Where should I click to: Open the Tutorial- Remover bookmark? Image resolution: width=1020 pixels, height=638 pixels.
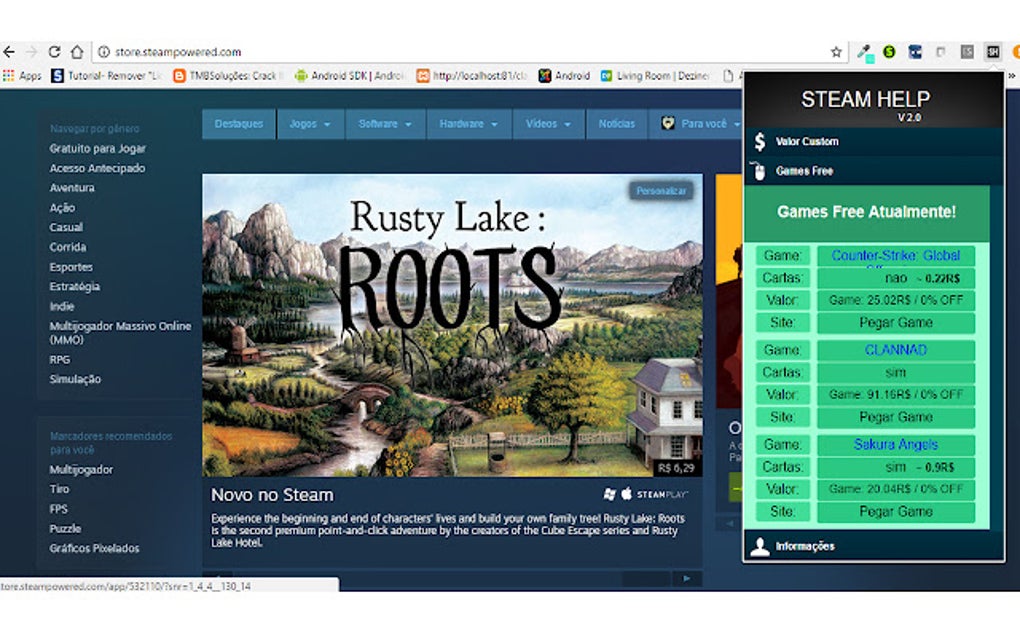pos(105,75)
